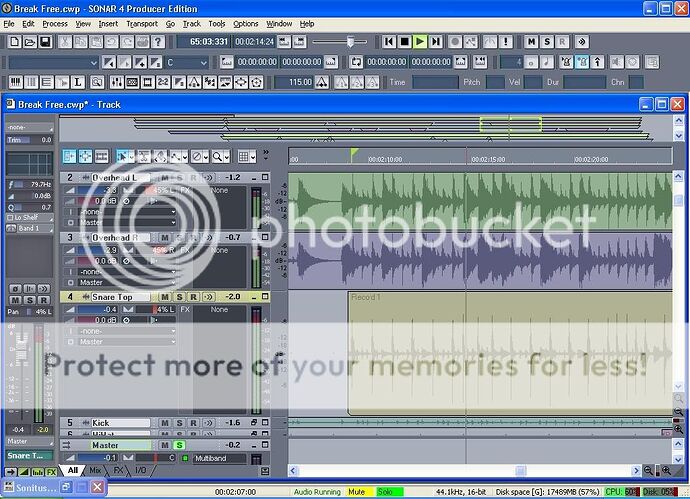Click the green Play button
Viewport: 690px width, 499px height.
(420, 42)
